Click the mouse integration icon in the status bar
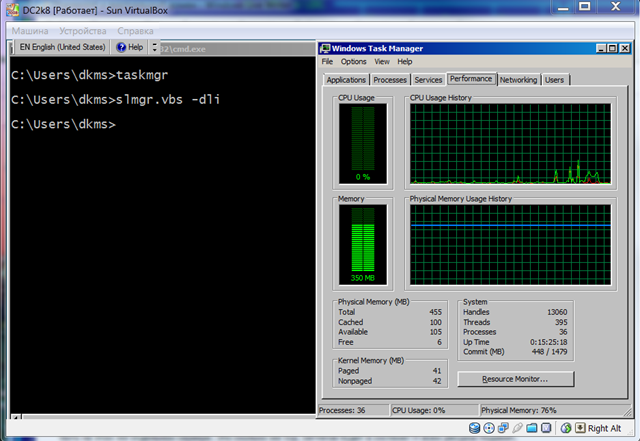640x441 pixels. 566,428
